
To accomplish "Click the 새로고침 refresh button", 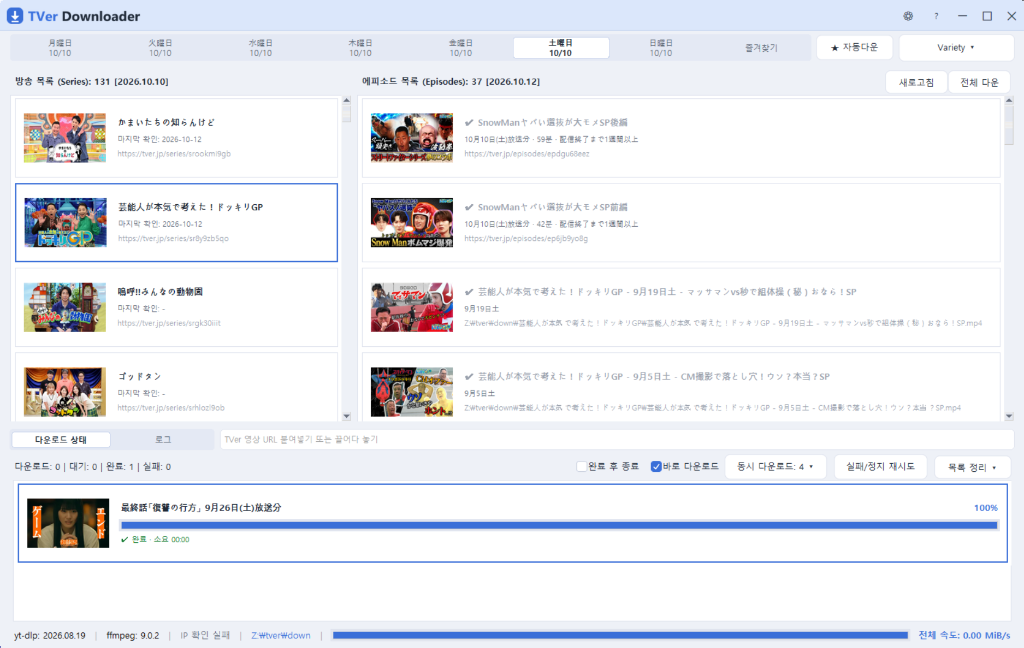I will point(916,82).
